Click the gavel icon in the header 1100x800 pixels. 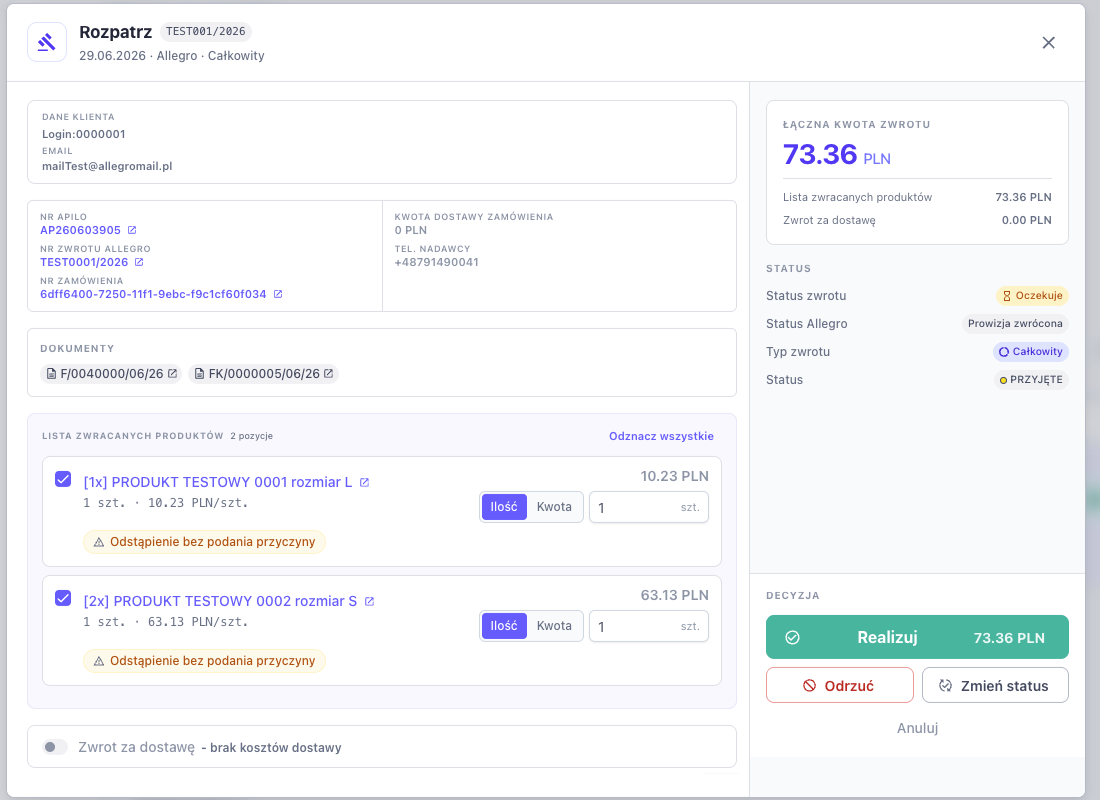(47, 42)
